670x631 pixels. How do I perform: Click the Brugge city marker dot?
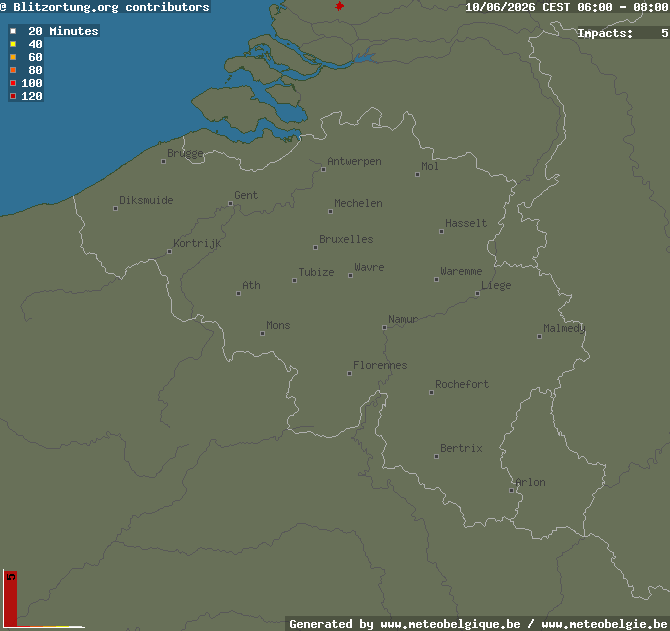[x=163, y=161]
